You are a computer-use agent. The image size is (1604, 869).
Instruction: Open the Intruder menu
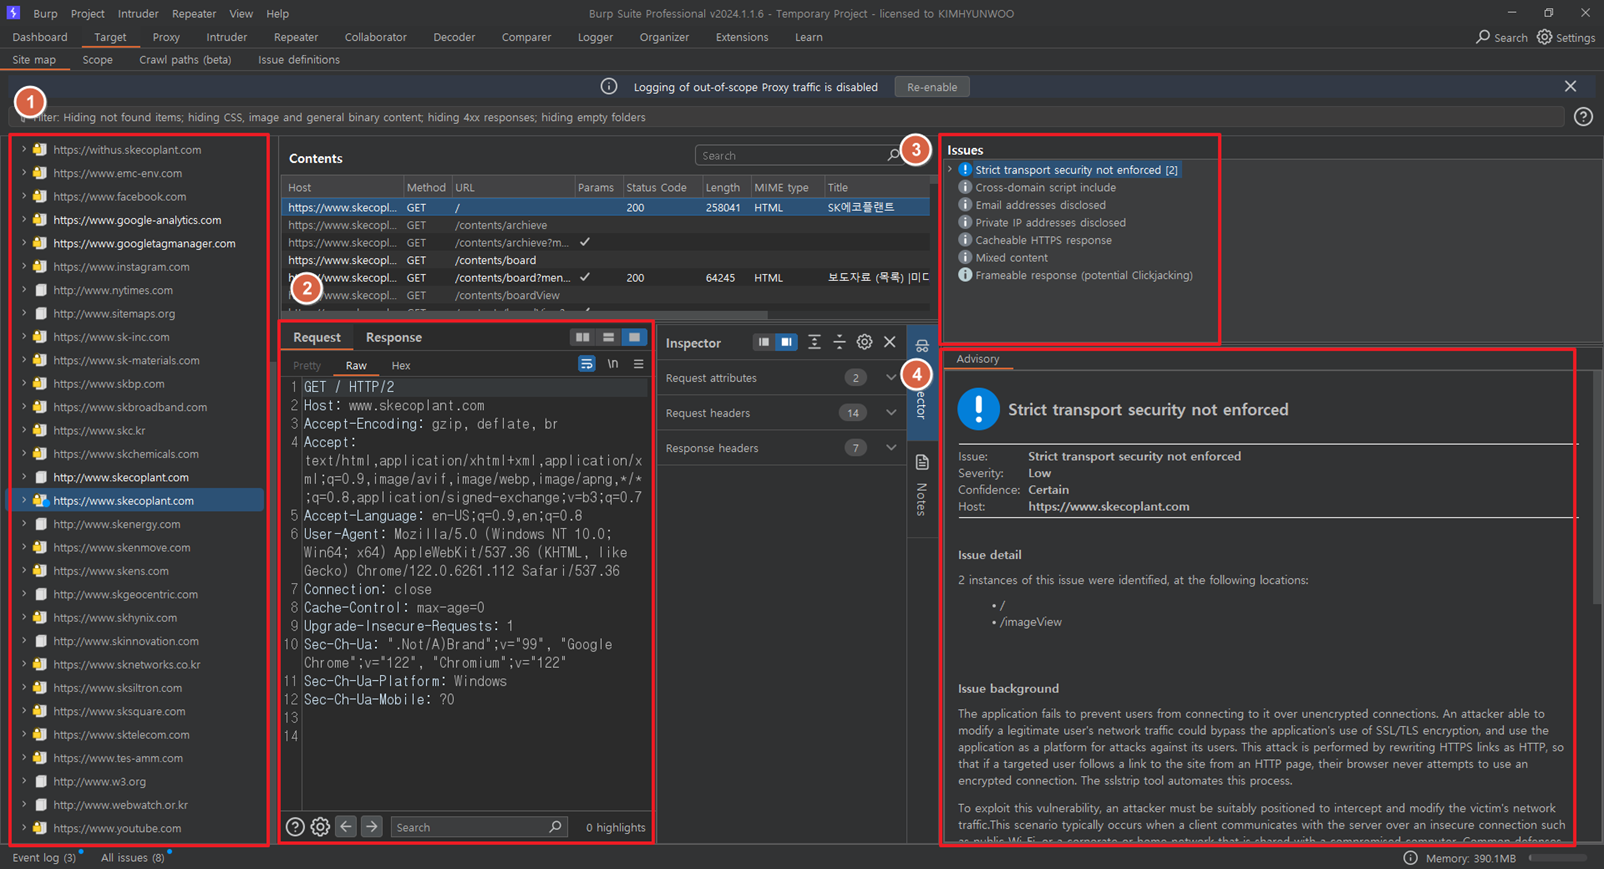click(x=138, y=14)
